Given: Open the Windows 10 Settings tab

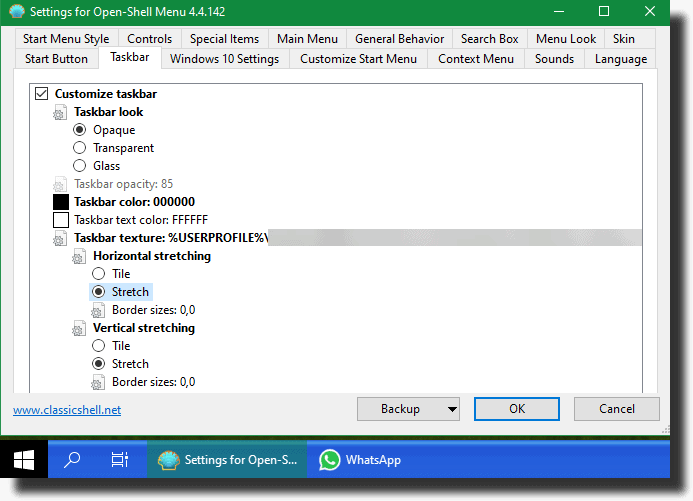Looking at the screenshot, I should [x=225, y=59].
